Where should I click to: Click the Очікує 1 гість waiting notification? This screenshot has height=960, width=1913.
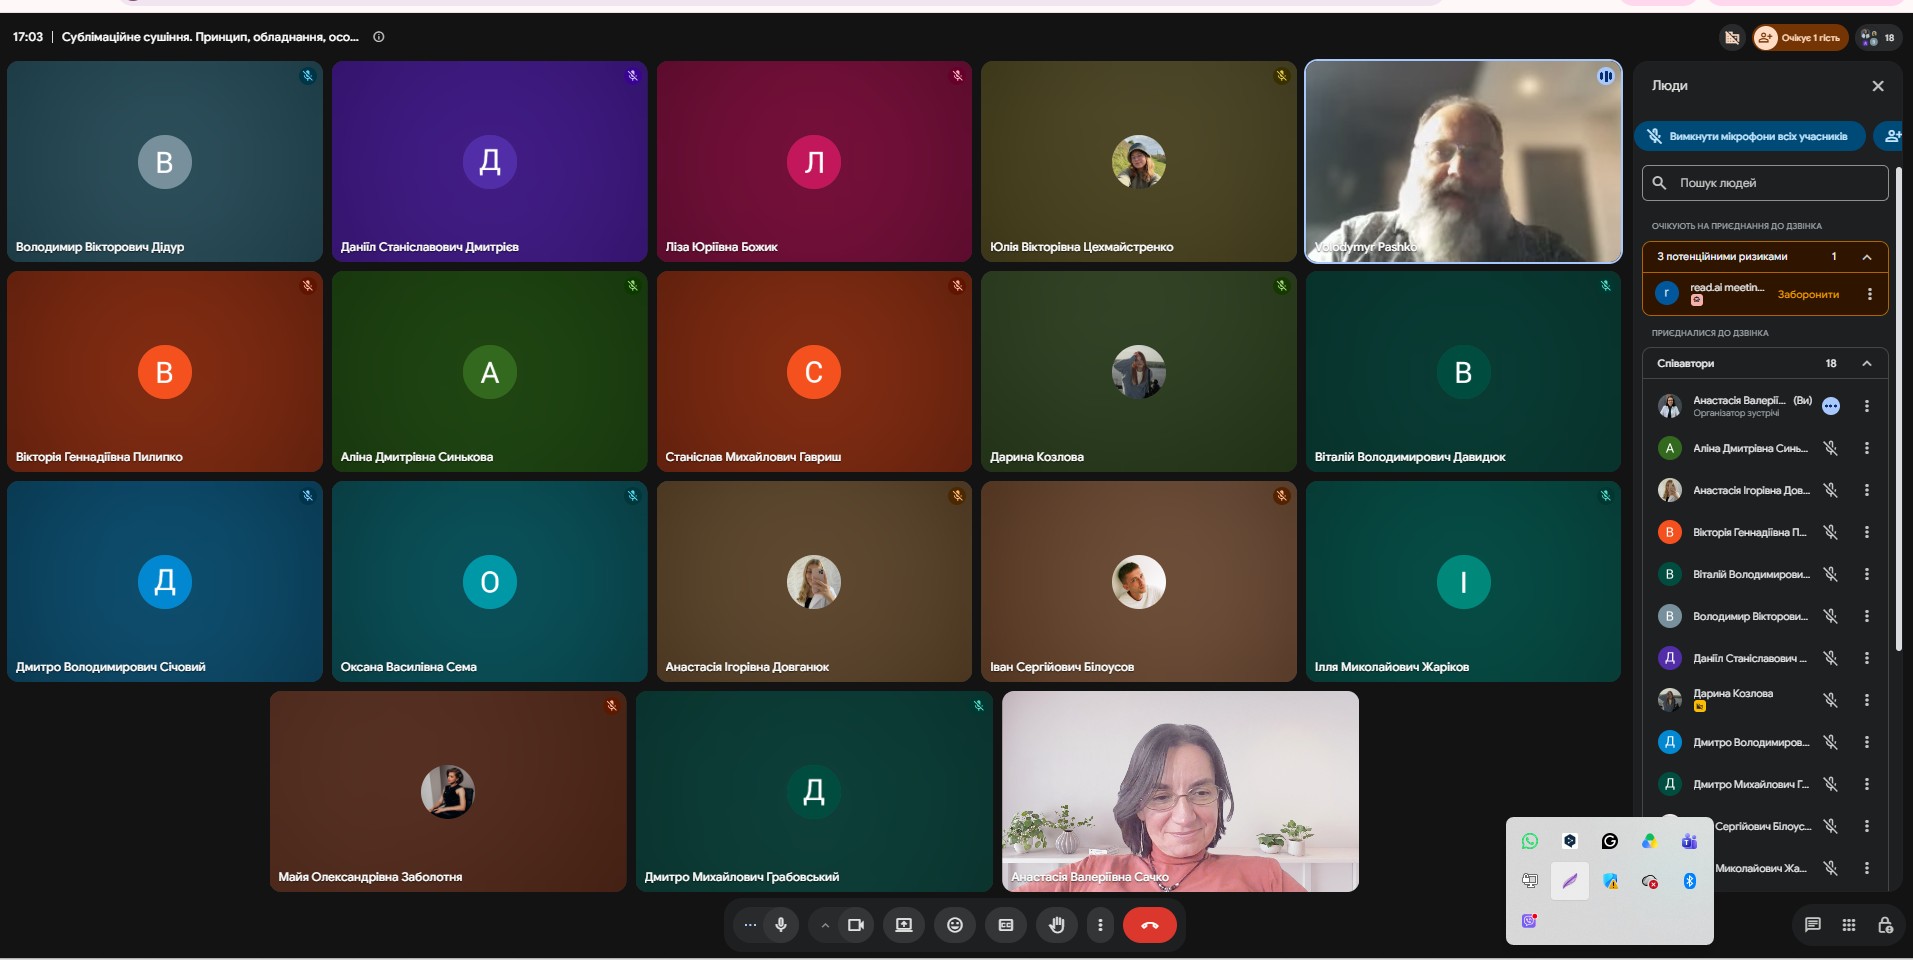(1799, 38)
